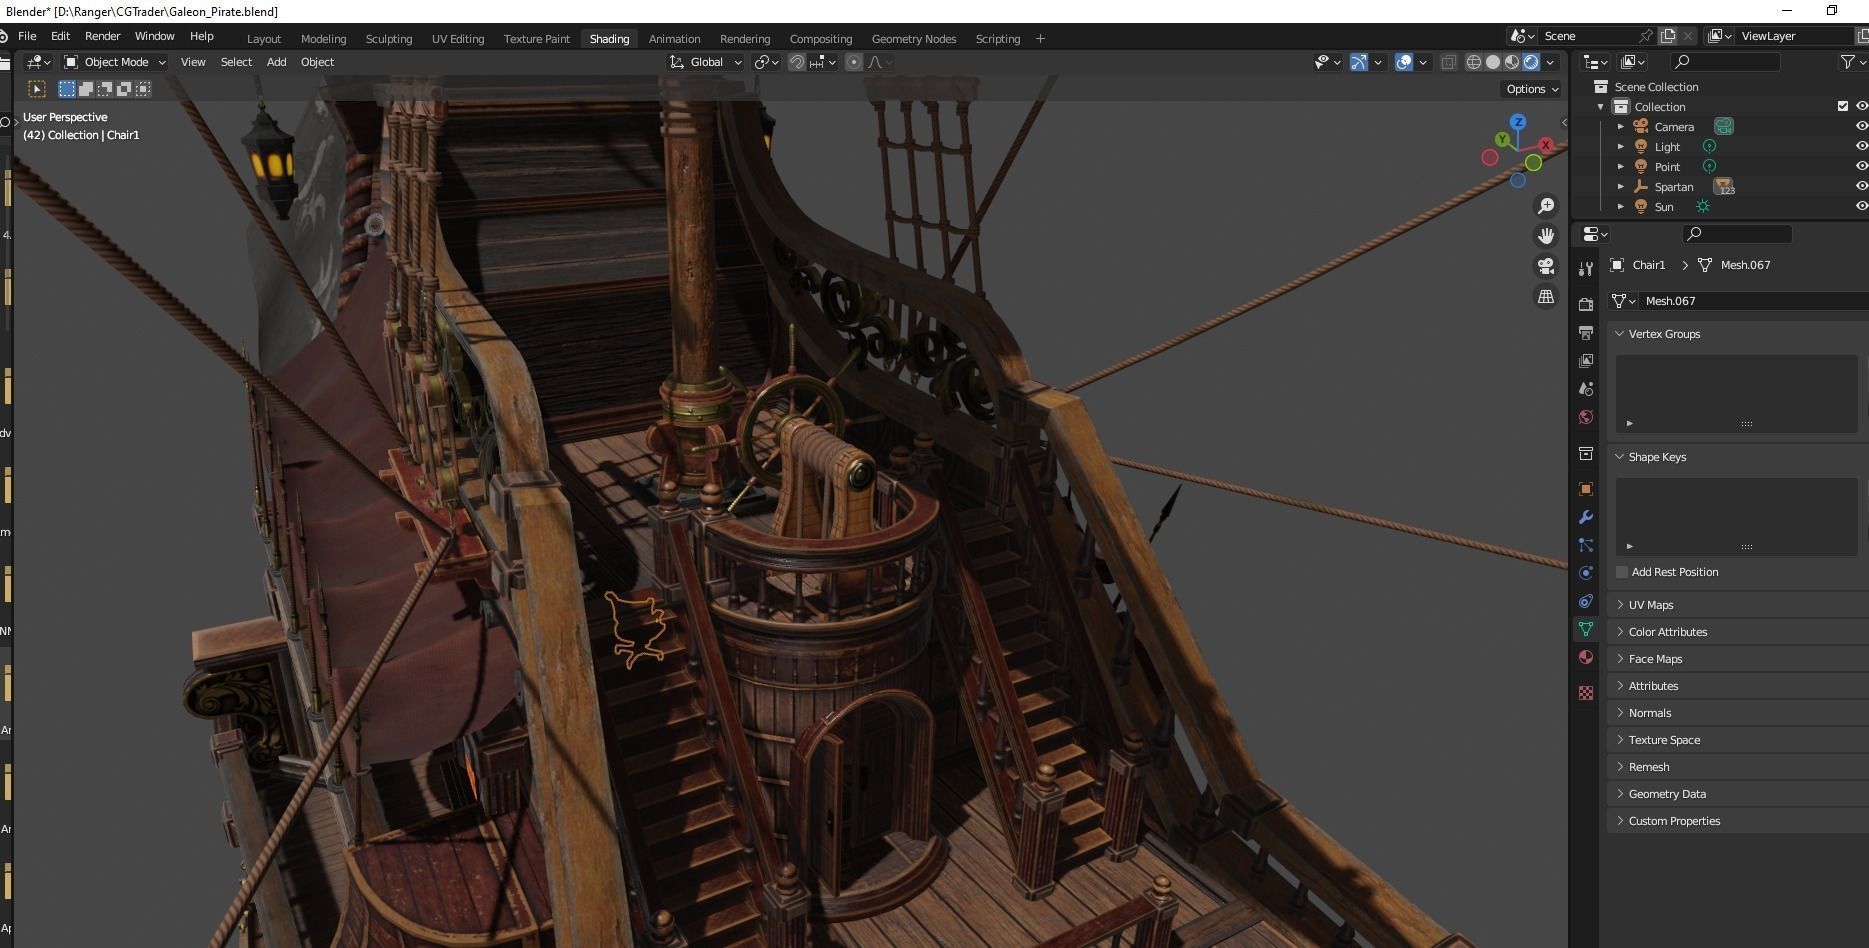The image size is (1869, 948).
Task: Choose the Invert selection mode icon
Action: 124,89
